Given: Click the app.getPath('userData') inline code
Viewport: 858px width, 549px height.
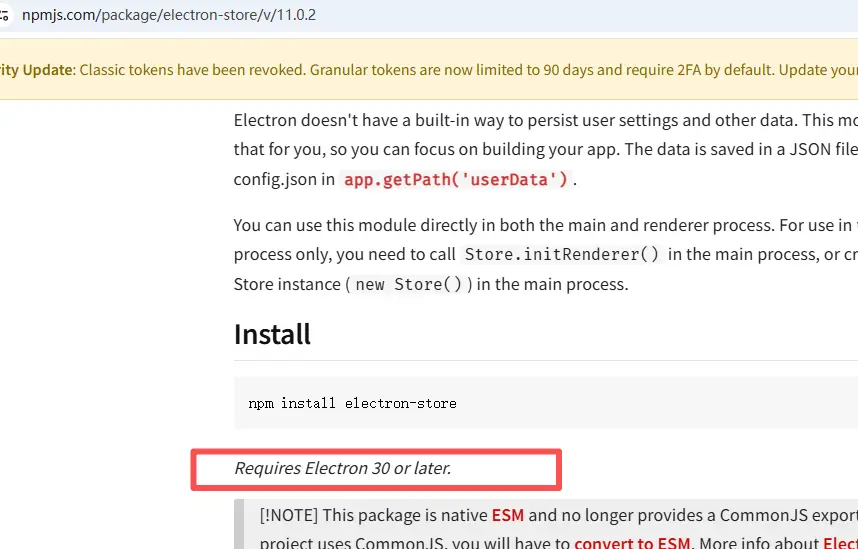Looking at the screenshot, I should (x=456, y=180).
